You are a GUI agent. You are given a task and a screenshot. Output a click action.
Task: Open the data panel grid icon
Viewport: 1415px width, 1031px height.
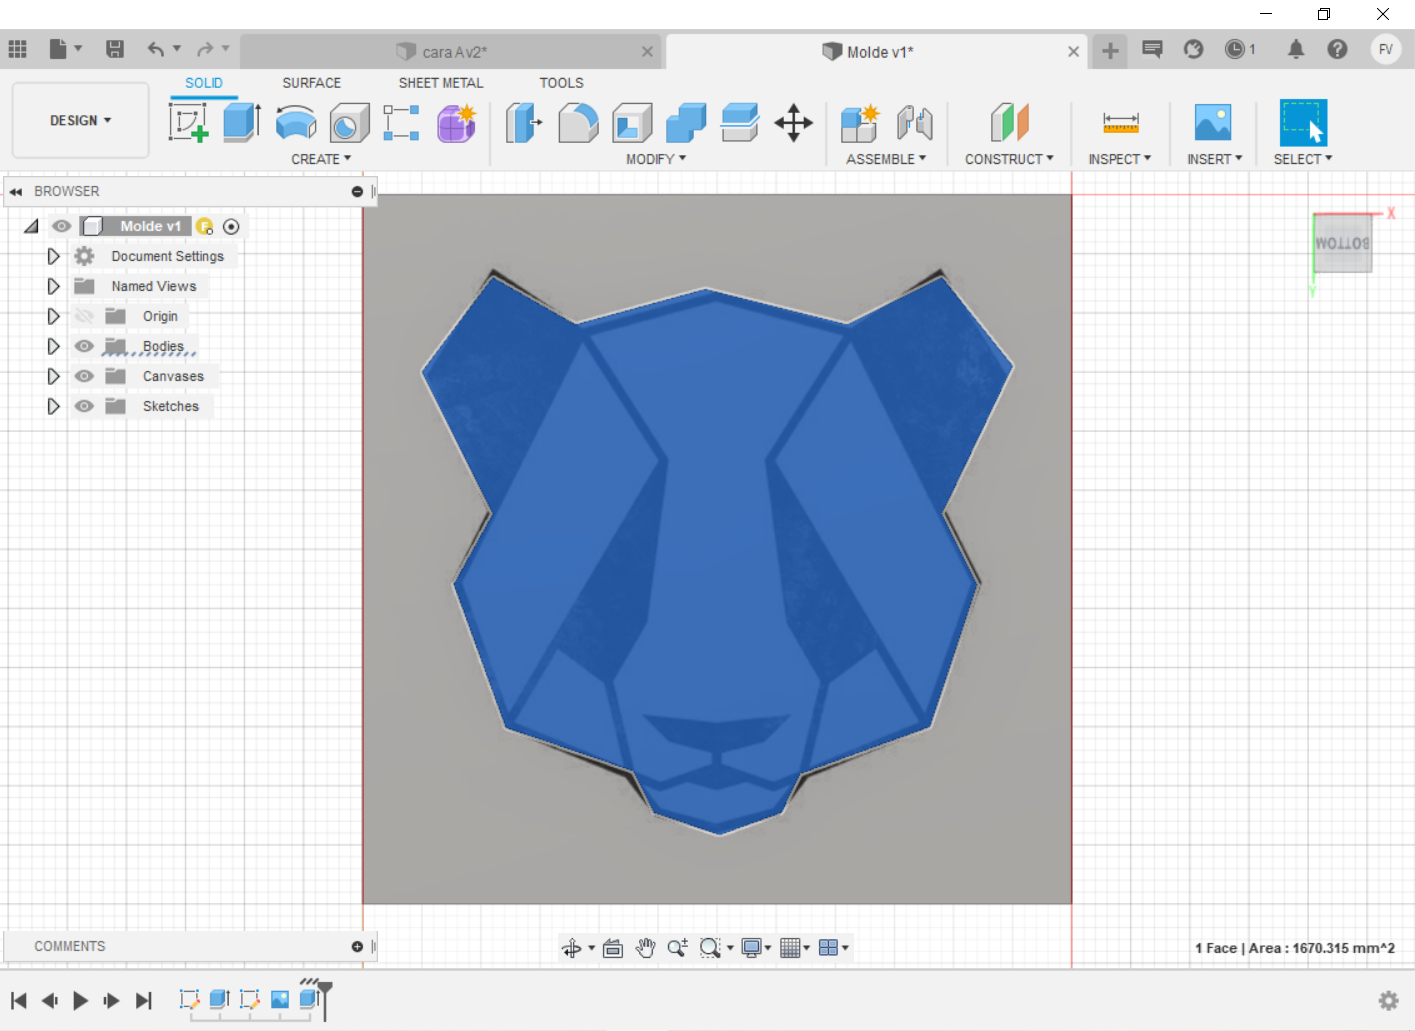pyautogui.click(x=17, y=49)
